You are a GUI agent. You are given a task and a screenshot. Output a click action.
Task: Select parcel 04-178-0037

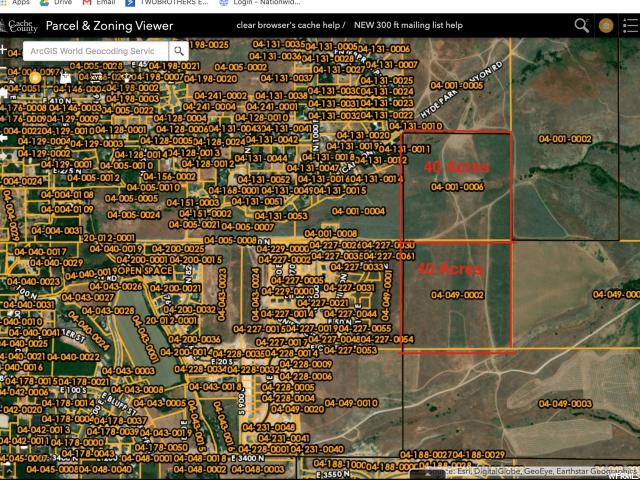(121, 420)
